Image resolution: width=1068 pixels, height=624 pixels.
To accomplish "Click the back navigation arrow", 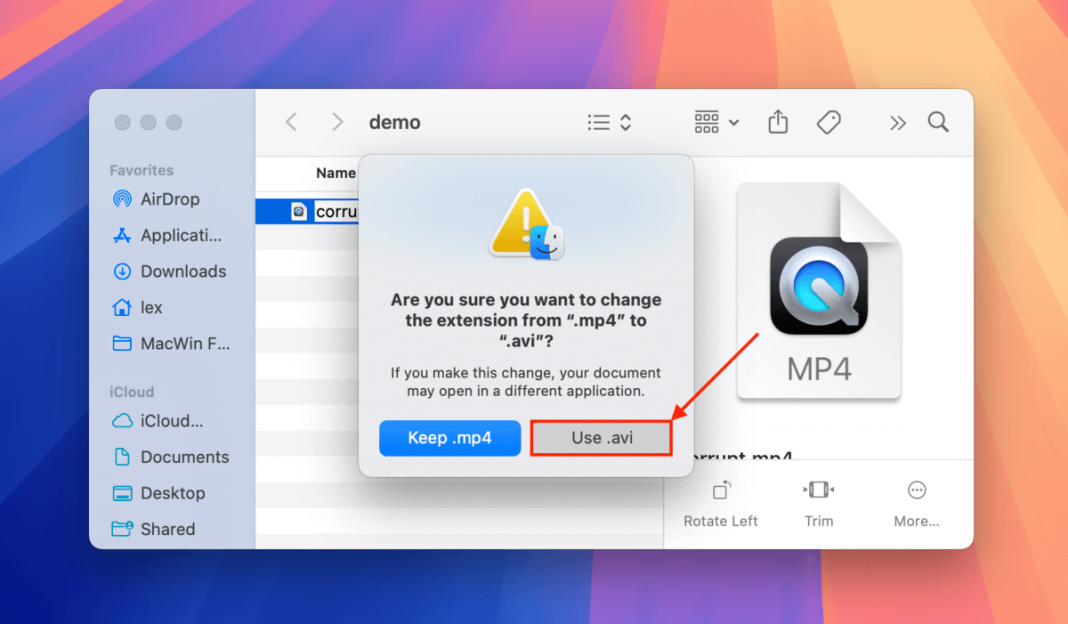I will (x=290, y=121).
